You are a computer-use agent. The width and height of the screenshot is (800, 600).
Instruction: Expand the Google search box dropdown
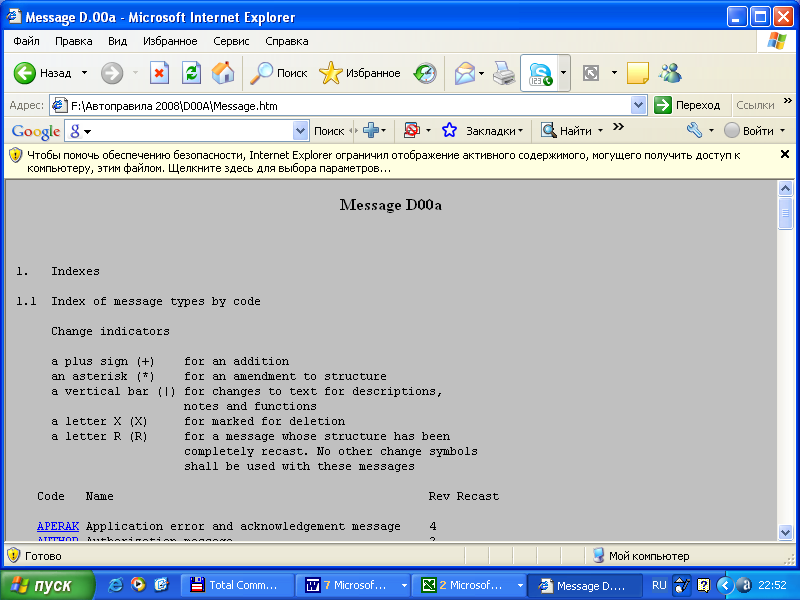(301, 131)
